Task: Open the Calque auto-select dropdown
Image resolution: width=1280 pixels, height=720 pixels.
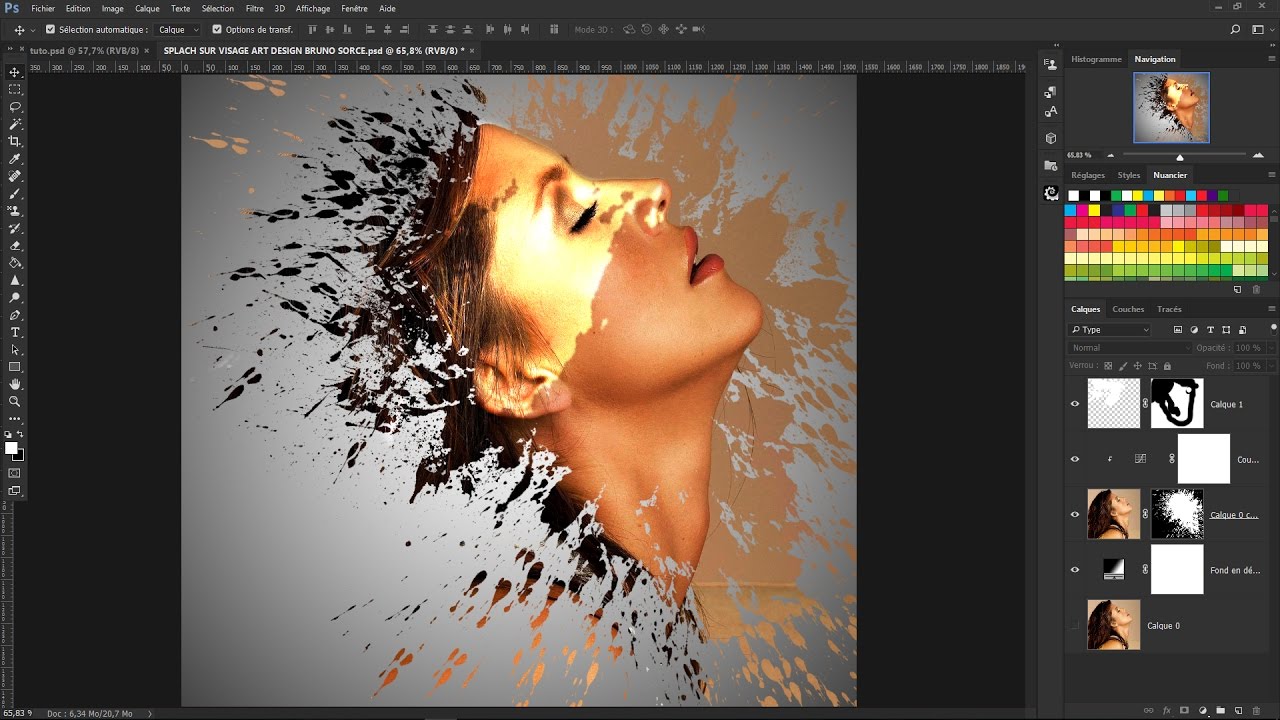Action: [x=178, y=30]
